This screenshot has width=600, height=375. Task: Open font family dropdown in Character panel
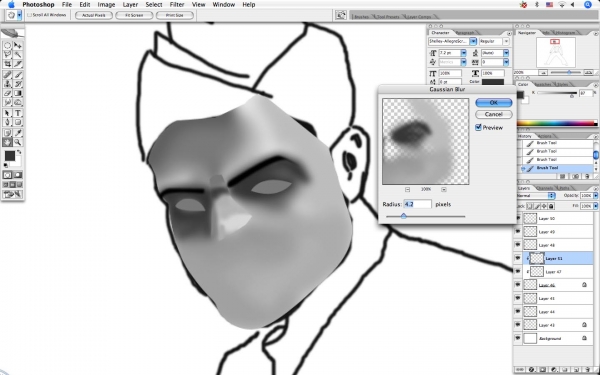[473, 41]
